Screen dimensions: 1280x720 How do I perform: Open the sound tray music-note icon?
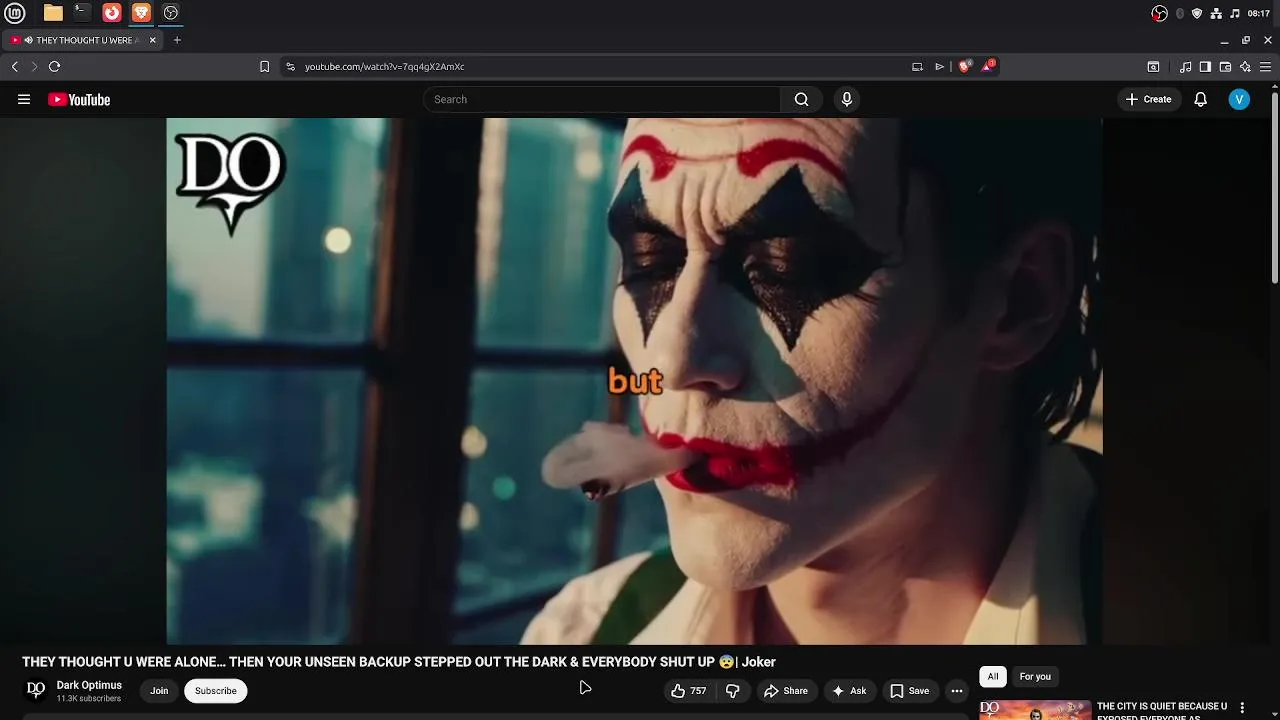click(x=1235, y=13)
